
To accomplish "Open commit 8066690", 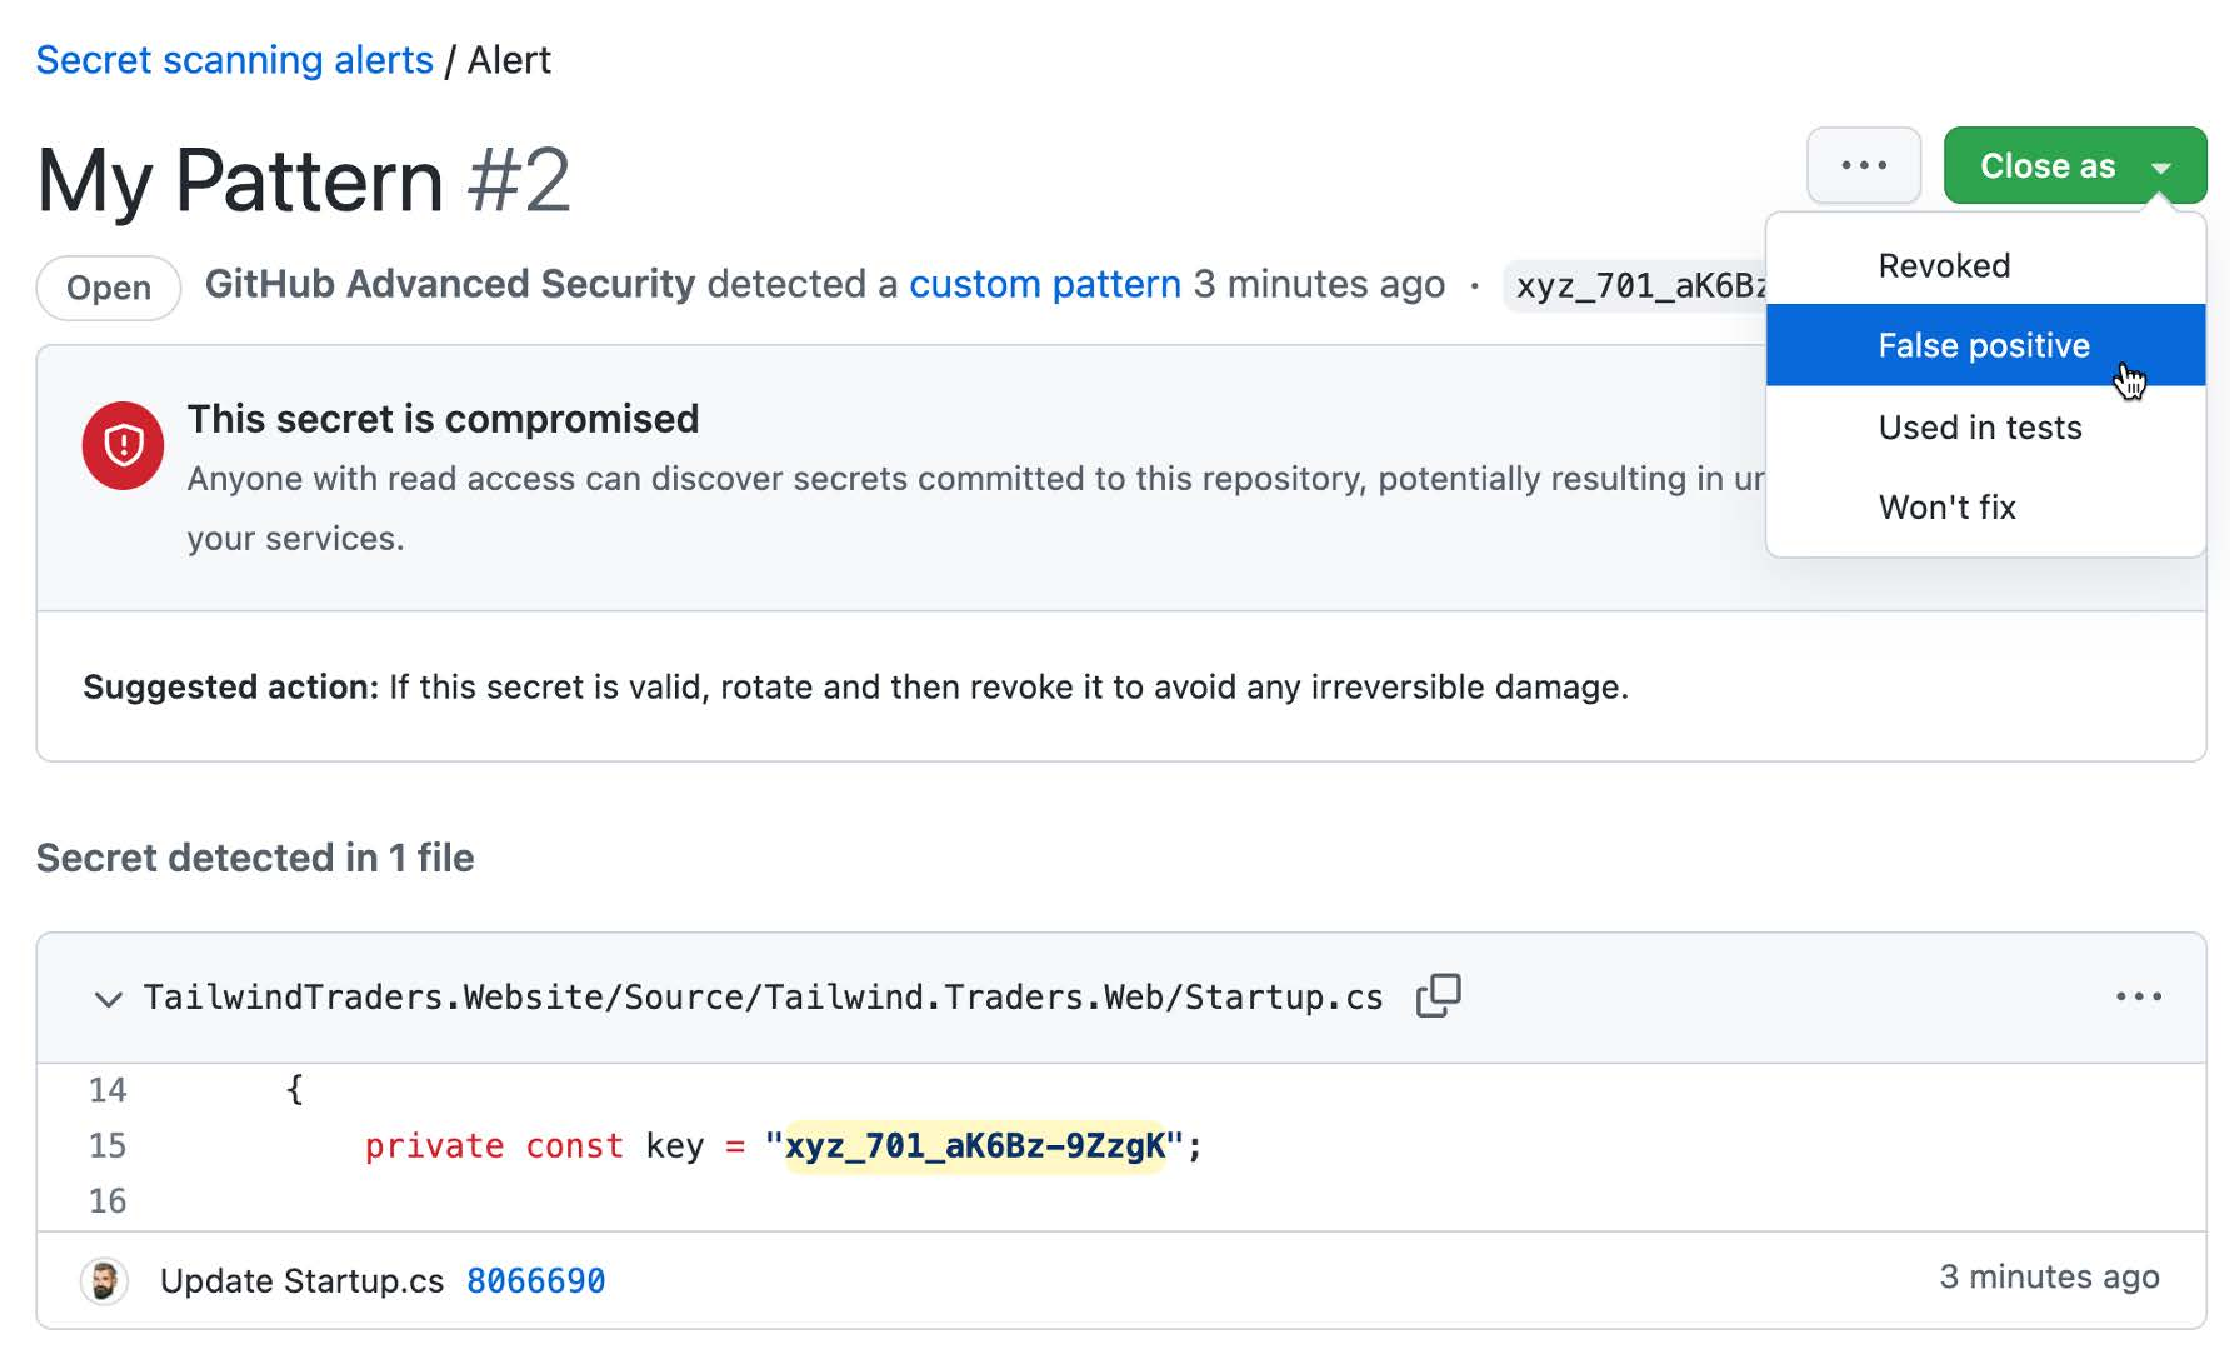I will 536,1280.
